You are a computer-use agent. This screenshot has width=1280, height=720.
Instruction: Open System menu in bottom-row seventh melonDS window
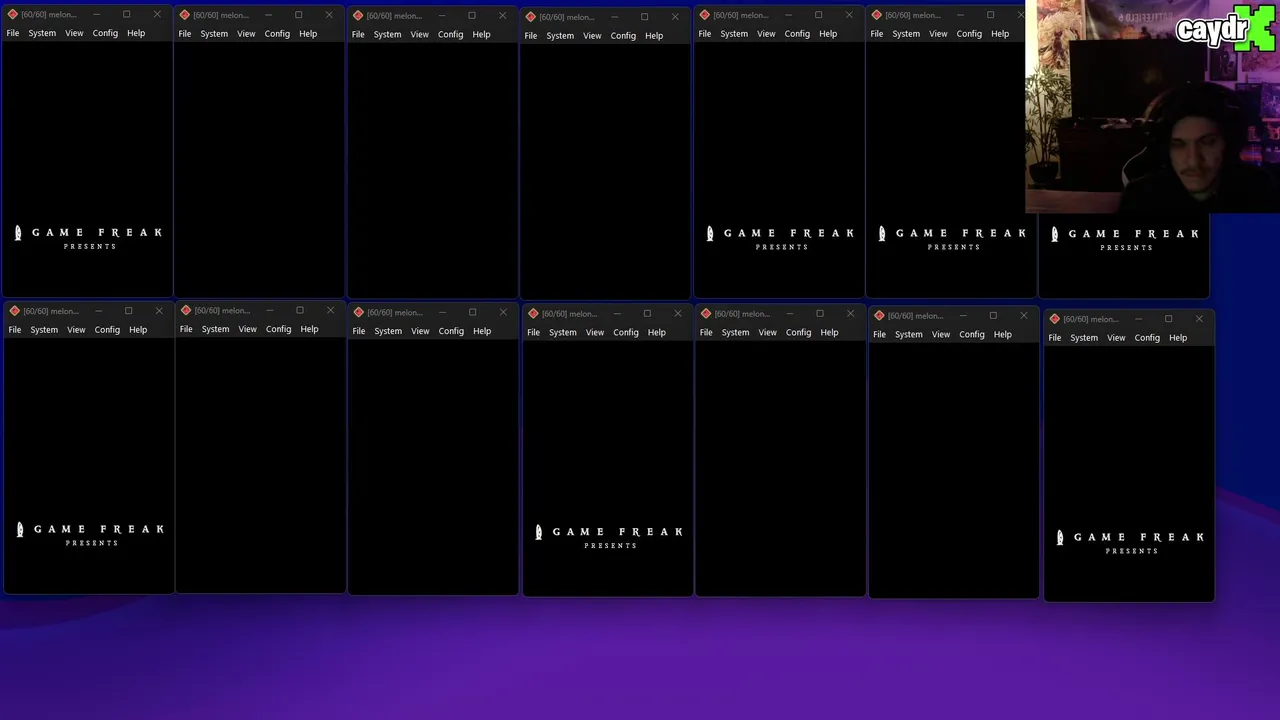tap(1084, 338)
